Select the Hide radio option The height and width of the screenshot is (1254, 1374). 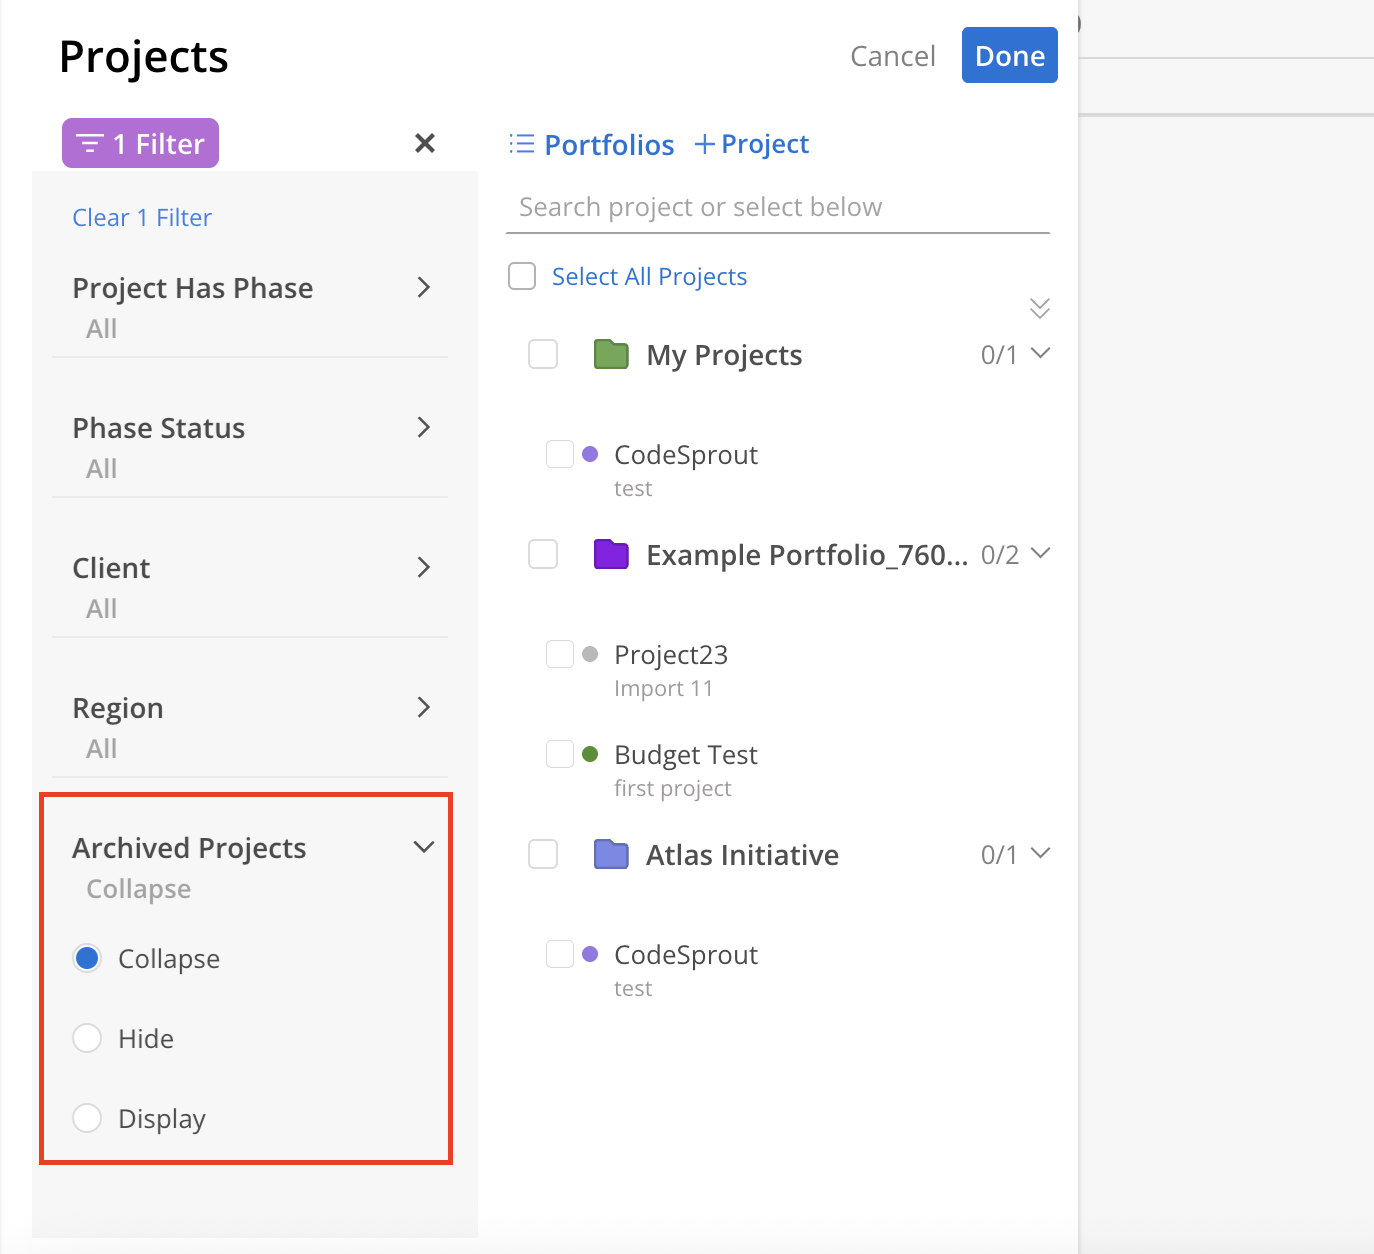click(x=87, y=1038)
